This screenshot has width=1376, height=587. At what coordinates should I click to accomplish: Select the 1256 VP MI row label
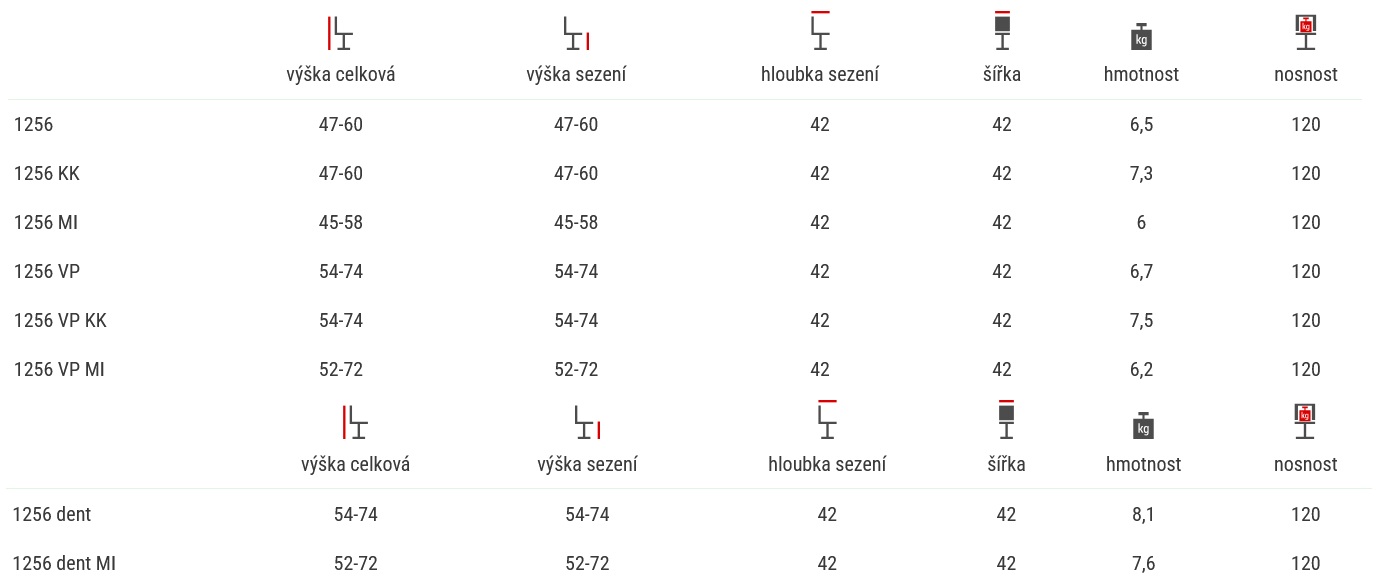coord(59,370)
